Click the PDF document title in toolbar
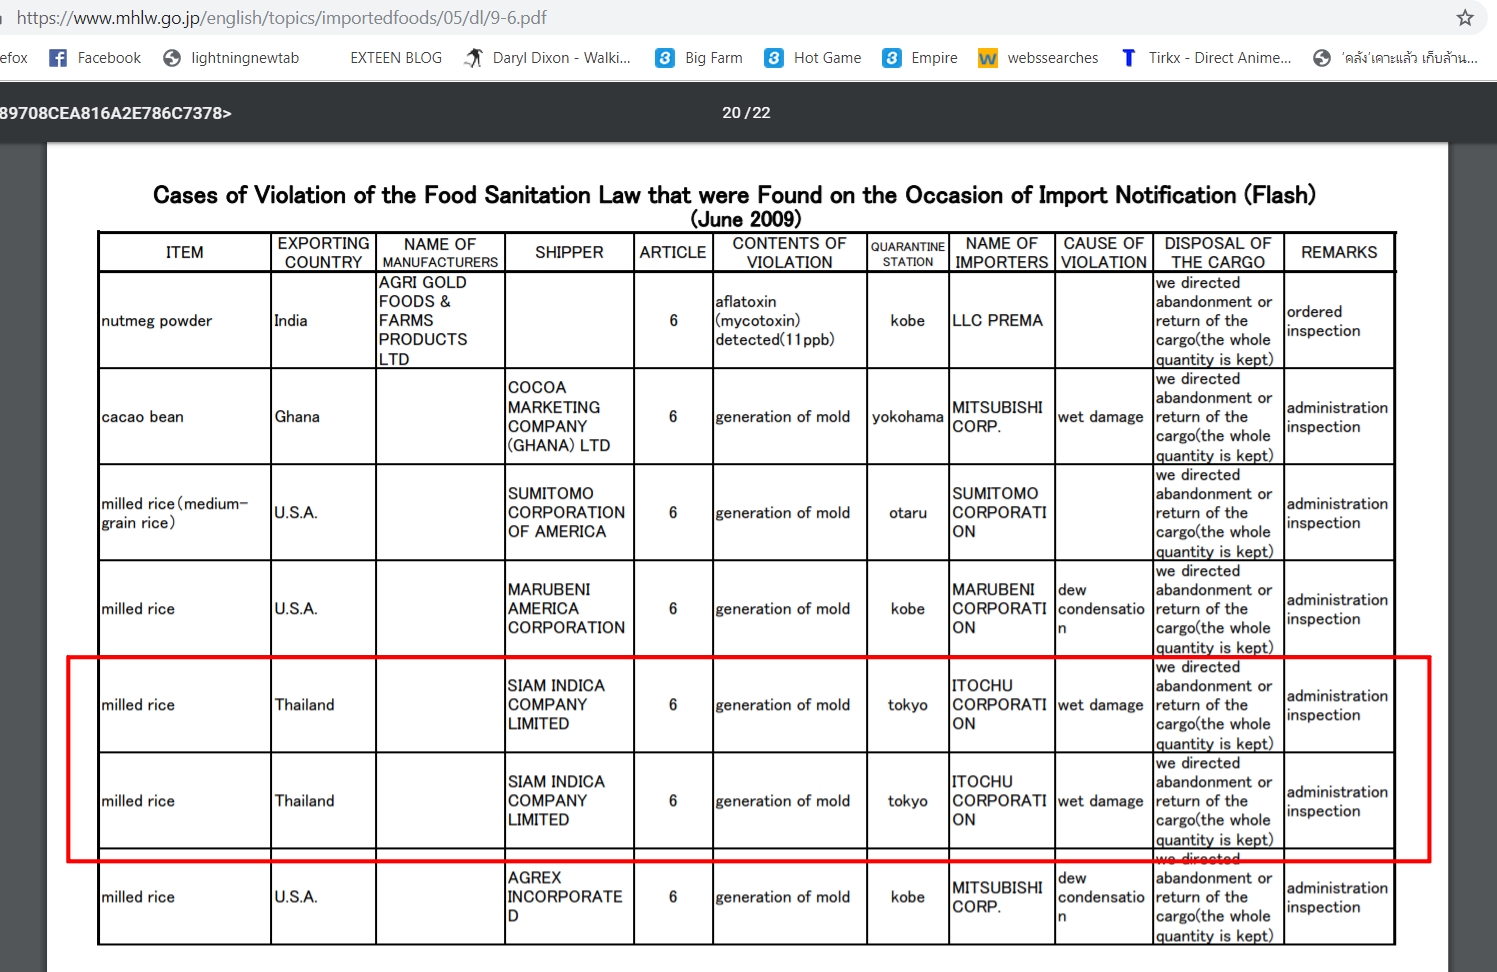The width and height of the screenshot is (1497, 972). pos(115,113)
